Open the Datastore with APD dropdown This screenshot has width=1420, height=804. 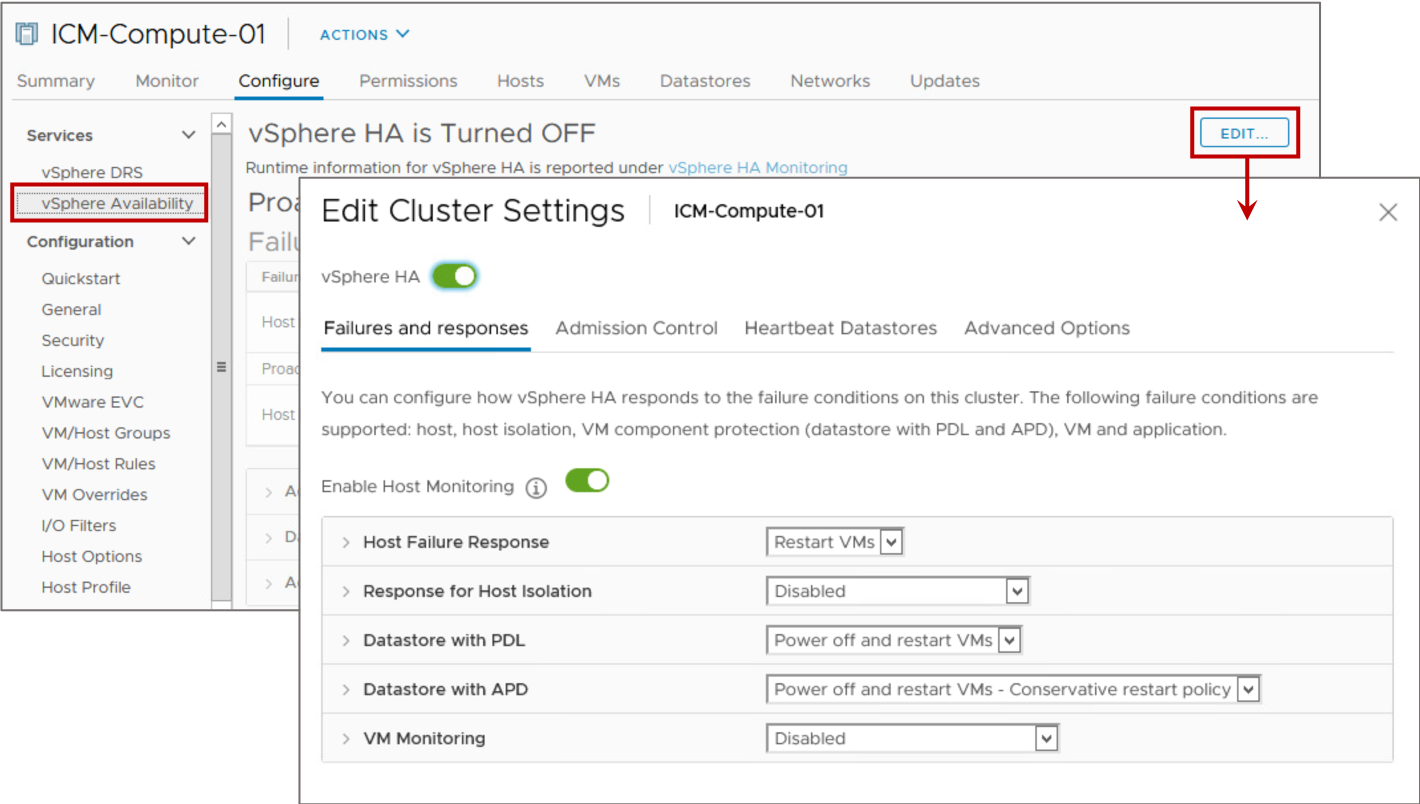tap(1013, 689)
